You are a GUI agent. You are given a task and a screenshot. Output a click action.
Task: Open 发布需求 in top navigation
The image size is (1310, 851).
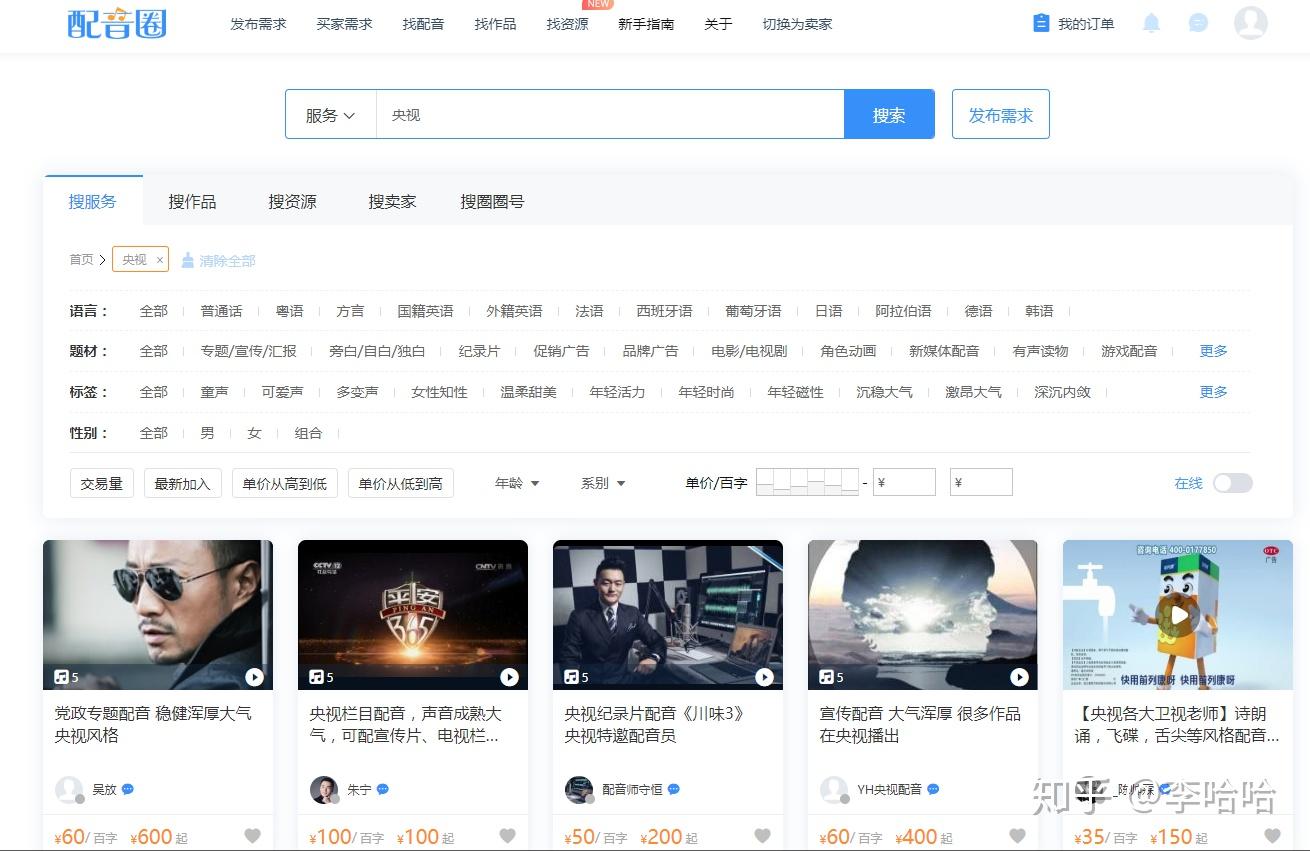click(258, 23)
